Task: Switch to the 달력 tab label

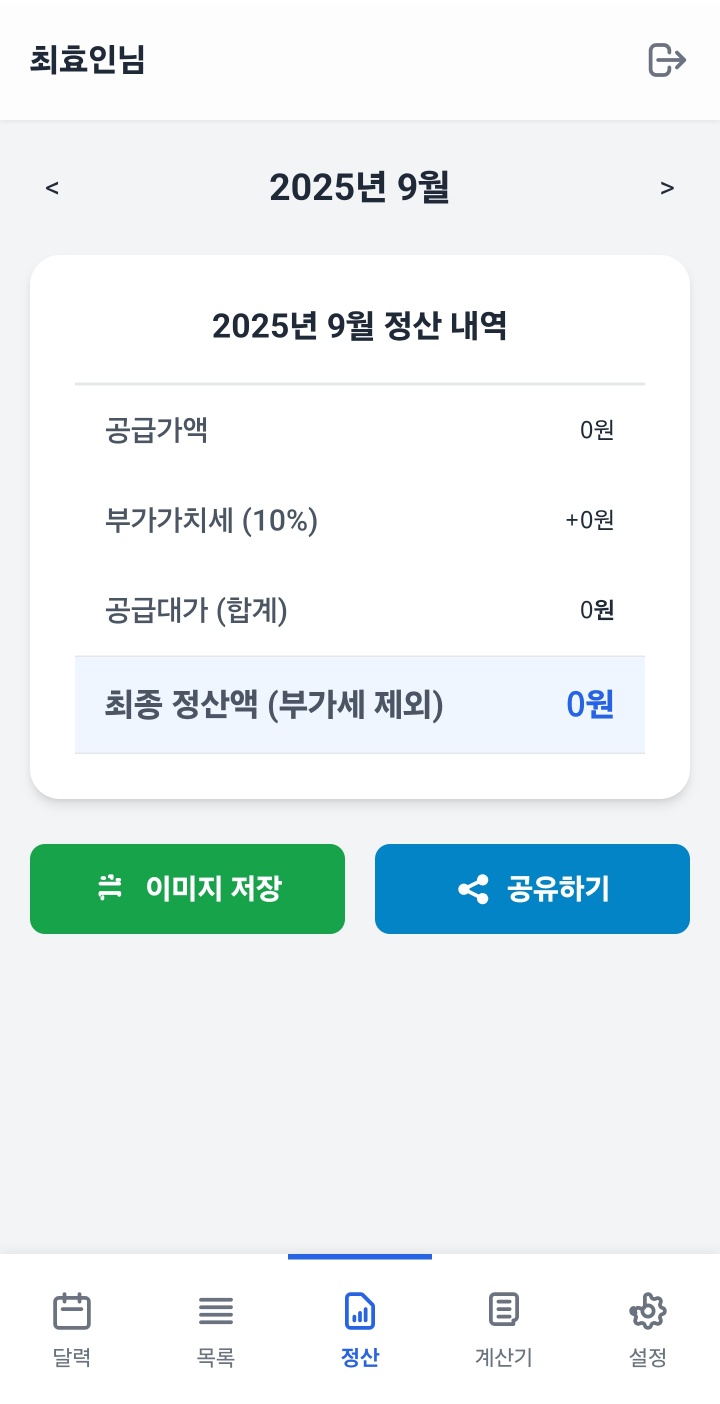Action: coord(72,1358)
